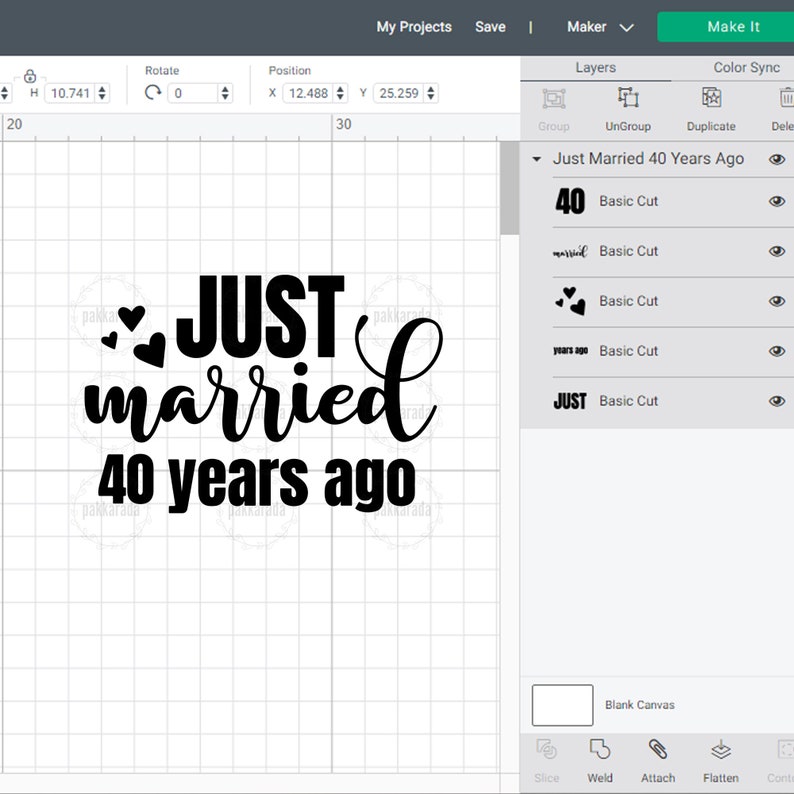
Task: Select the 'years ago' layer thumbnail
Action: [x=570, y=350]
